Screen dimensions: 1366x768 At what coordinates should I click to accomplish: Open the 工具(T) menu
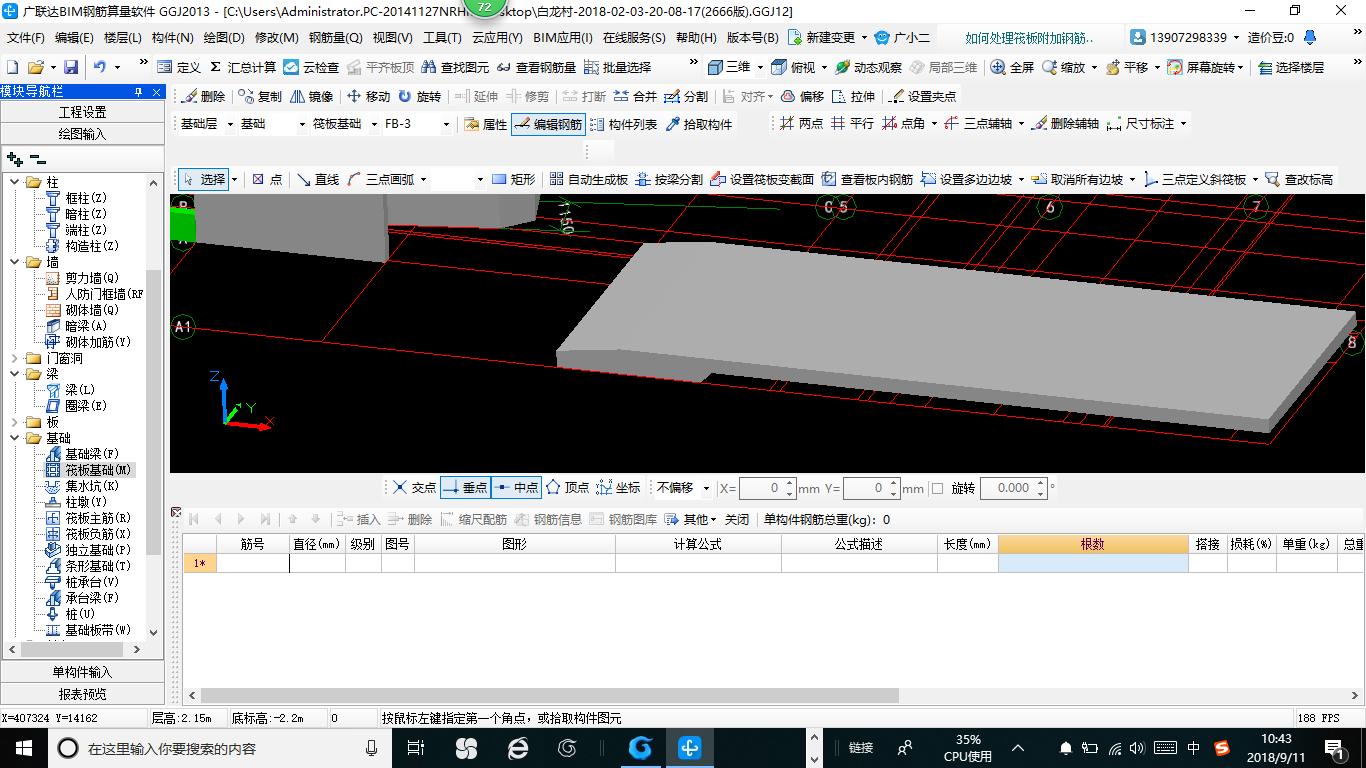point(442,38)
